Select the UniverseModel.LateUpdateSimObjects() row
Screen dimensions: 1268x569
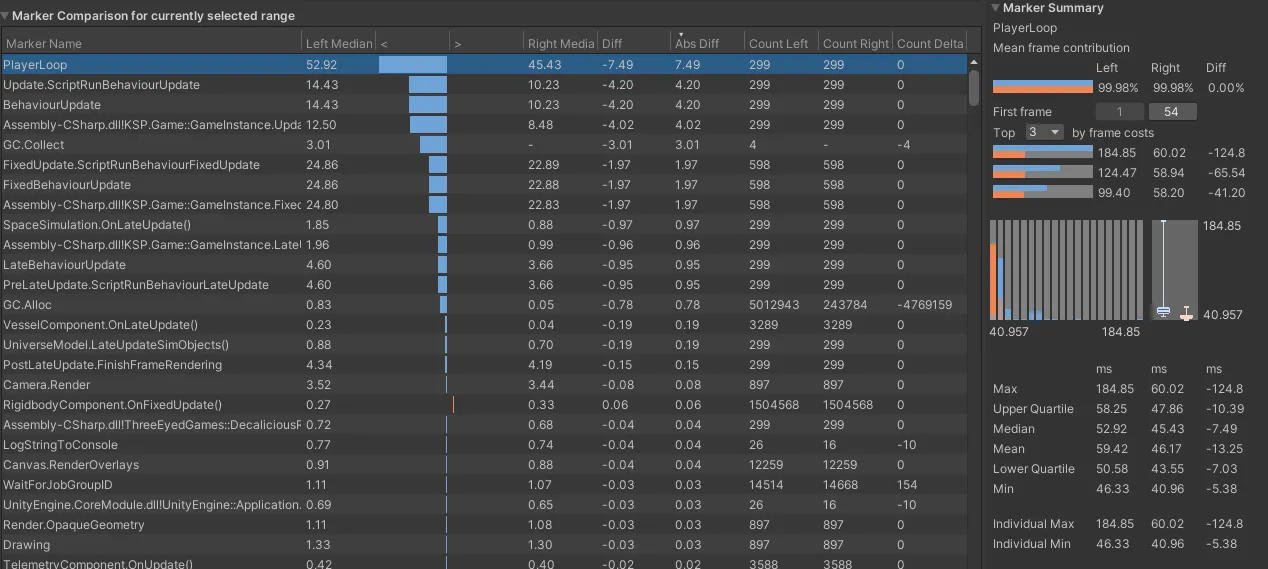[x=484, y=344]
